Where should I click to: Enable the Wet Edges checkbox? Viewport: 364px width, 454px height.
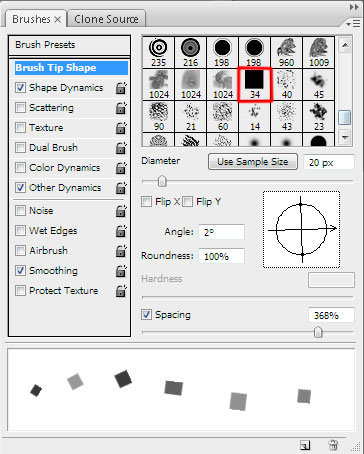21,231
